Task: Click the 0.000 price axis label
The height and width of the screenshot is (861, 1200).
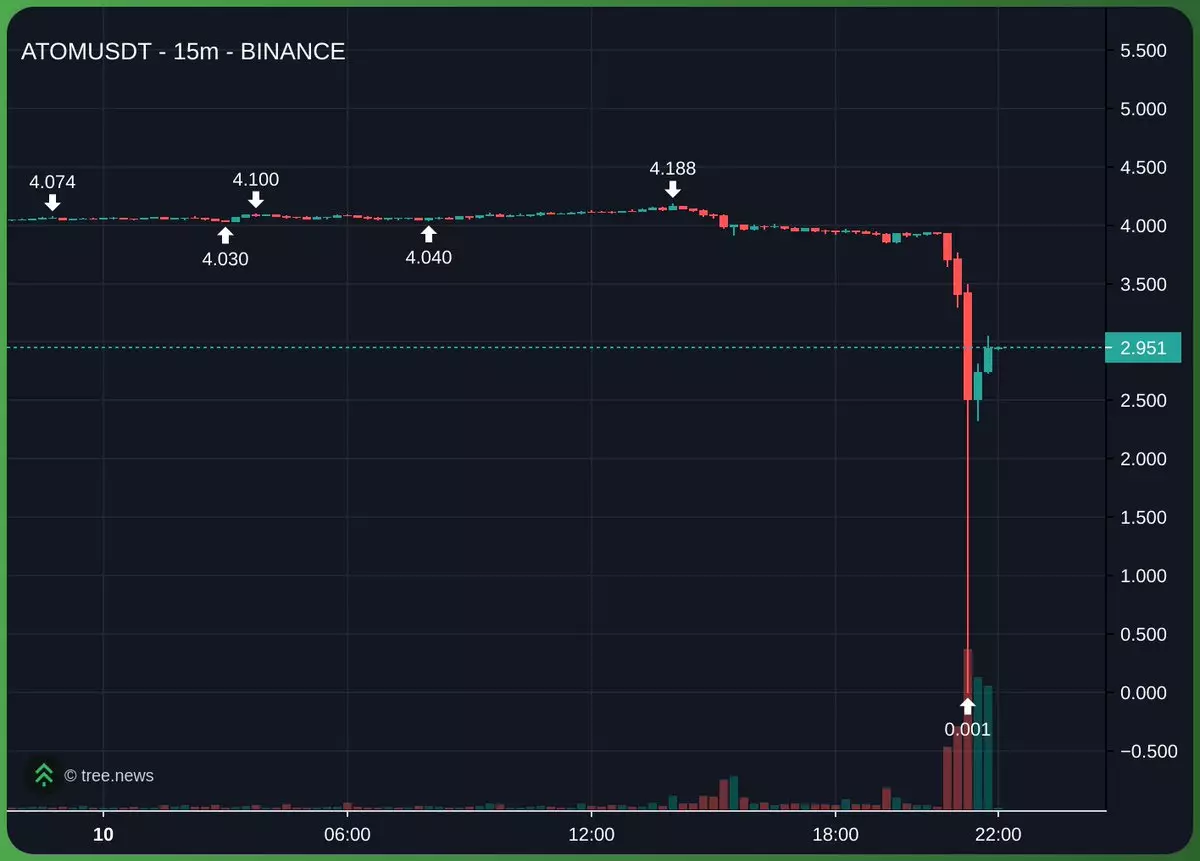Action: [x=1143, y=692]
